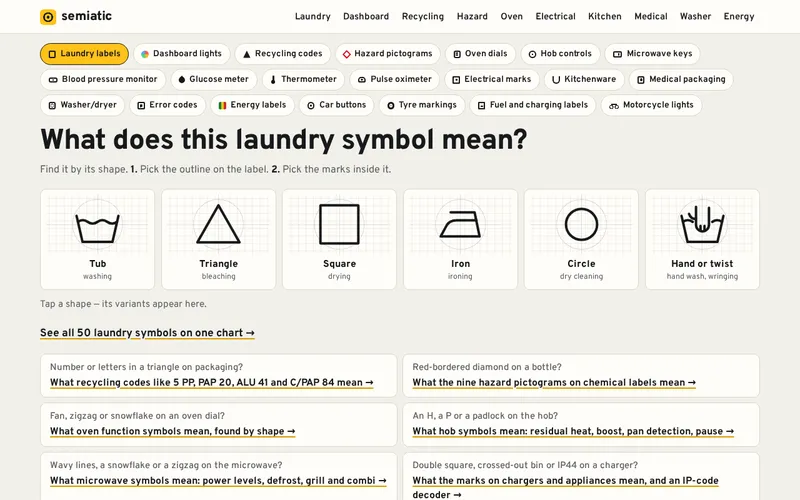Open Oven in the top navigation
Image resolution: width=800 pixels, height=500 pixels.
(511, 16)
